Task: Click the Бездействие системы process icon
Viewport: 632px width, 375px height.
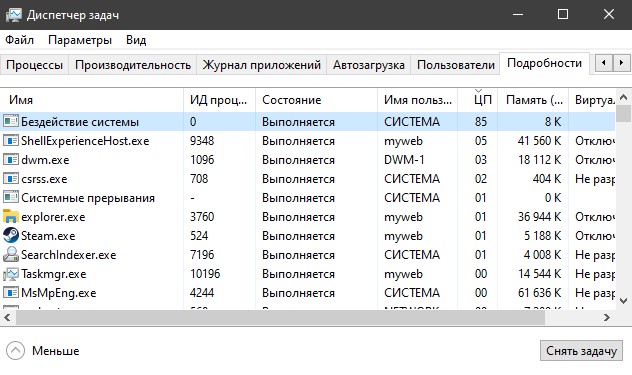Action: [x=10, y=121]
